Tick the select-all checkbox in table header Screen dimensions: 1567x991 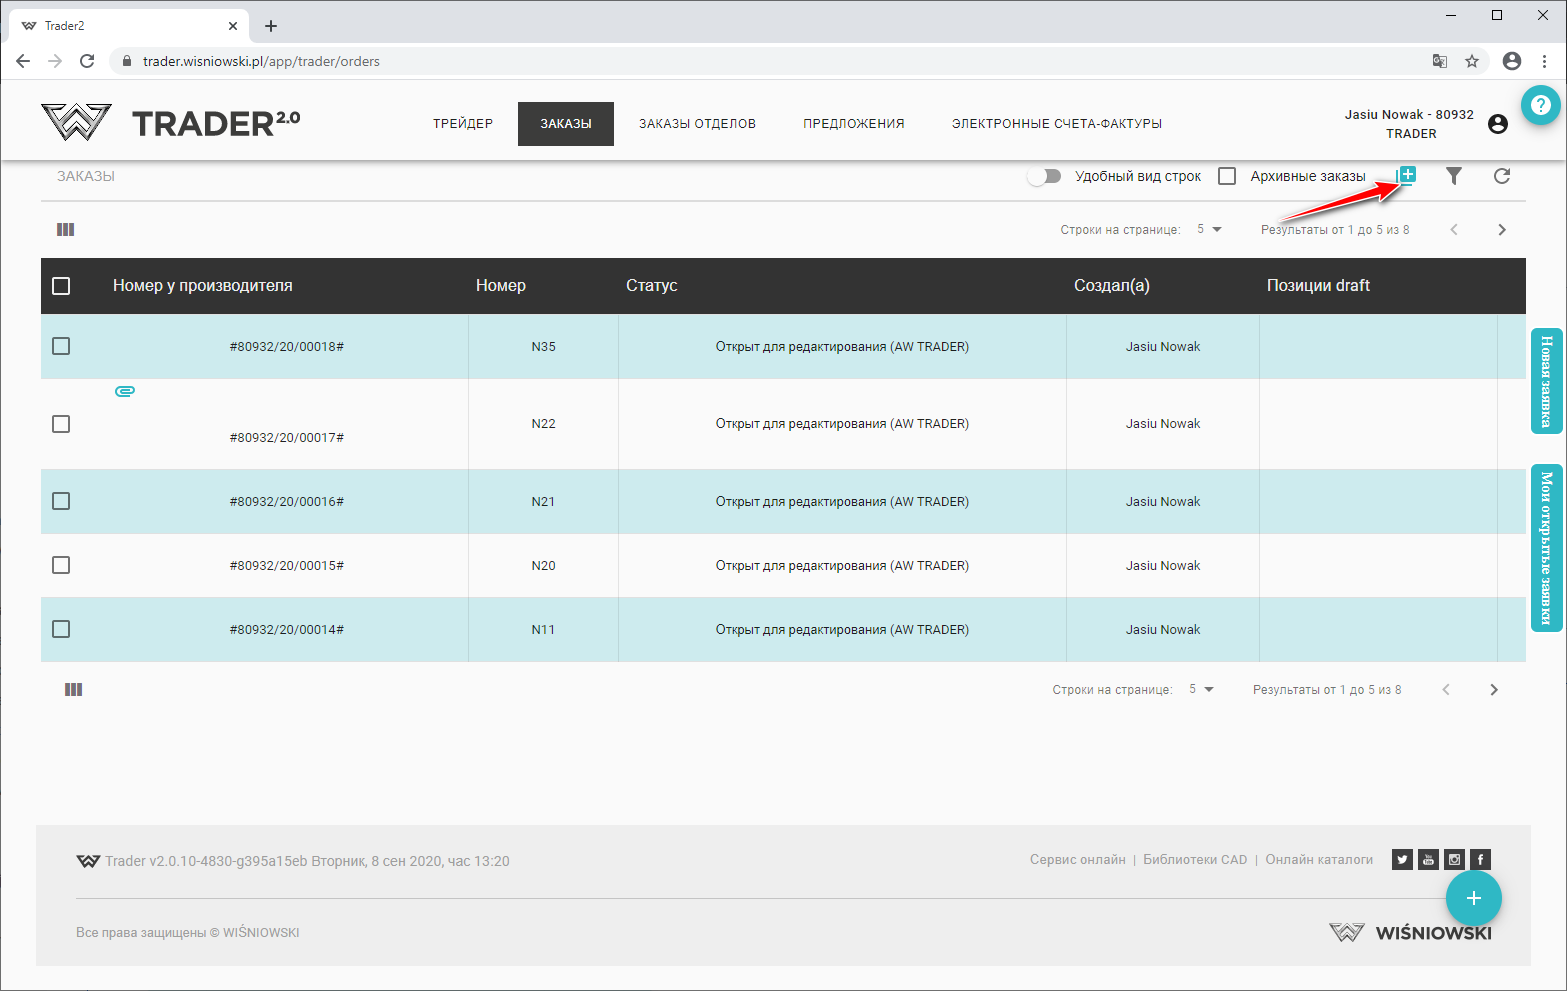[x=61, y=286]
